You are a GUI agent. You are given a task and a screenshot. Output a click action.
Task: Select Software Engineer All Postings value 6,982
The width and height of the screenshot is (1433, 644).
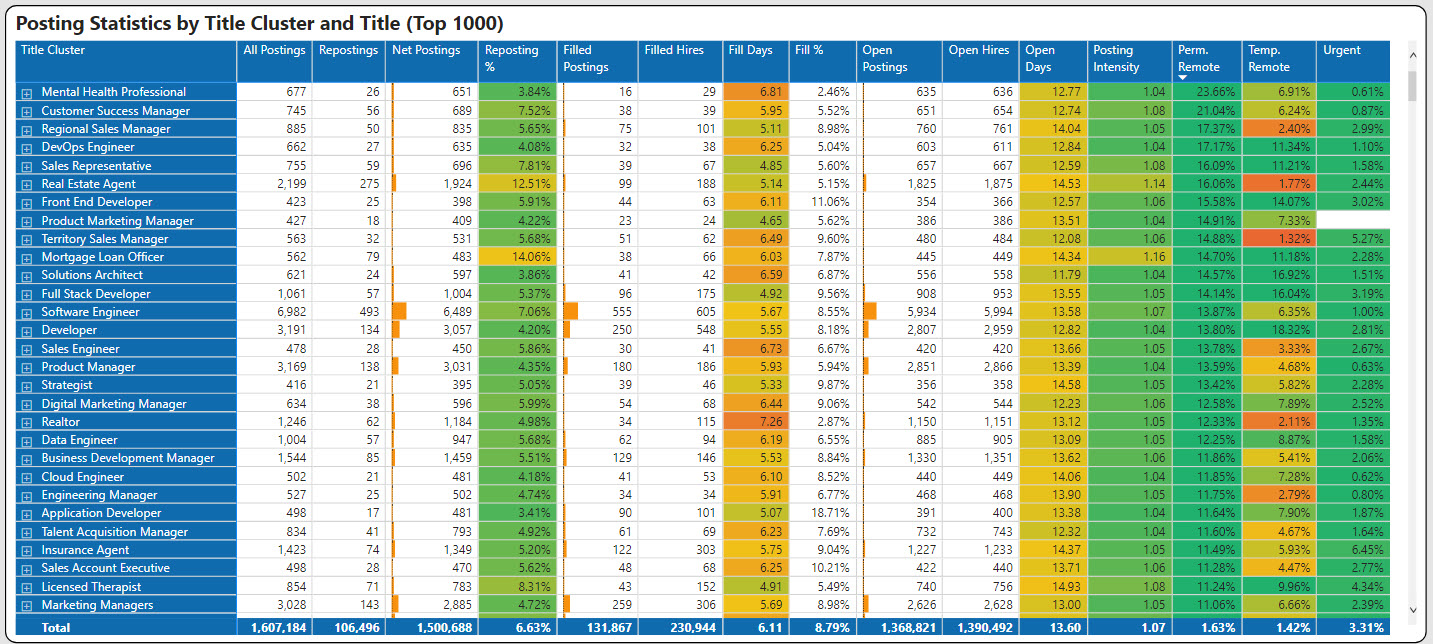click(275, 312)
